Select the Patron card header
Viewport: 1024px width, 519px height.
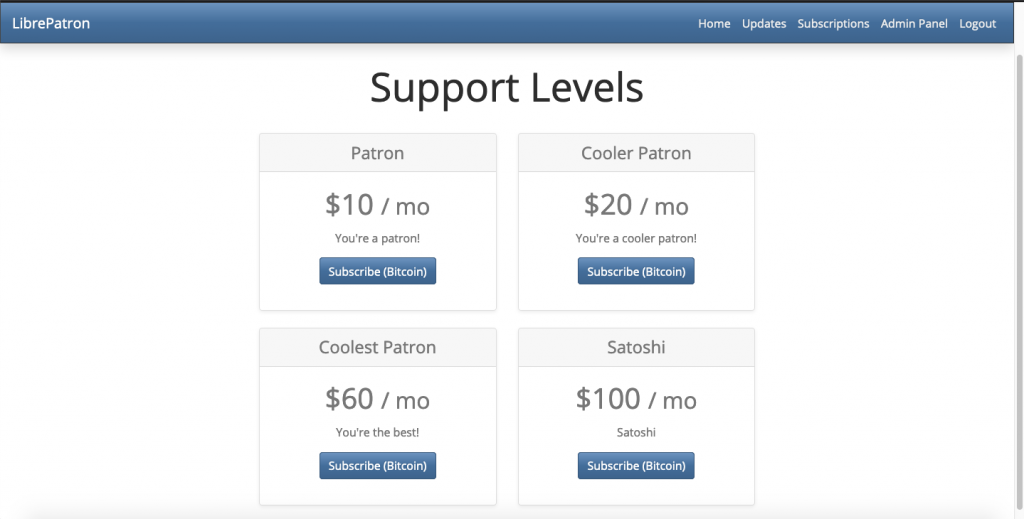(x=377, y=153)
